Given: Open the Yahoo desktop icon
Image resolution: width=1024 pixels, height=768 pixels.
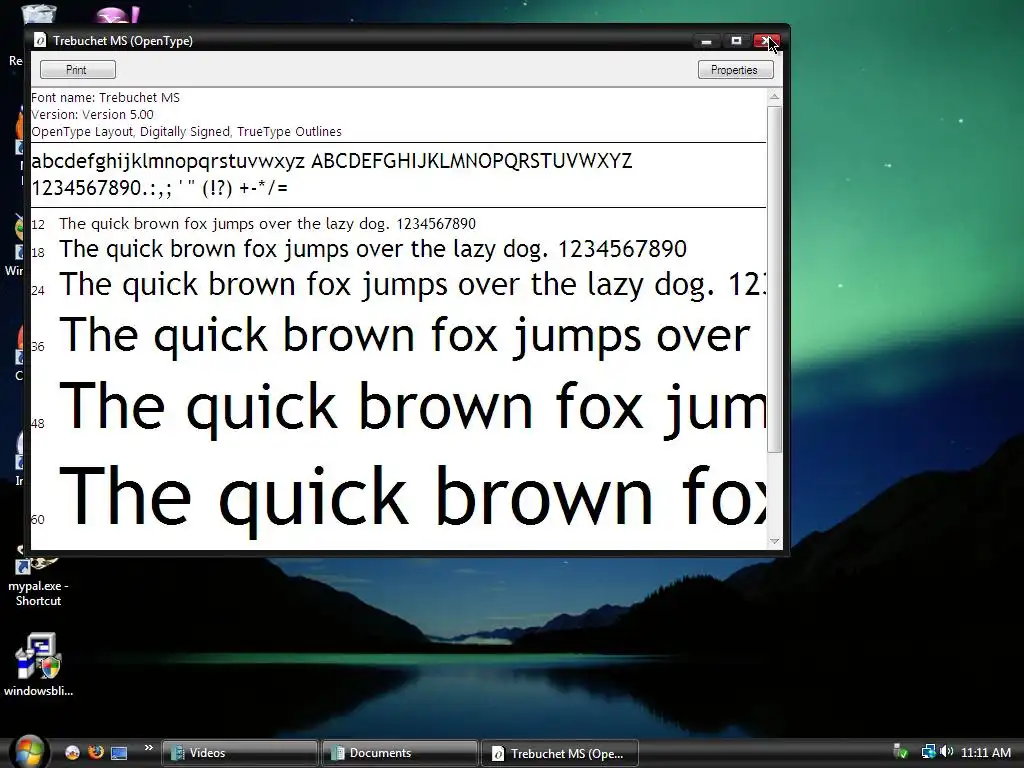Looking at the screenshot, I should click(118, 13).
